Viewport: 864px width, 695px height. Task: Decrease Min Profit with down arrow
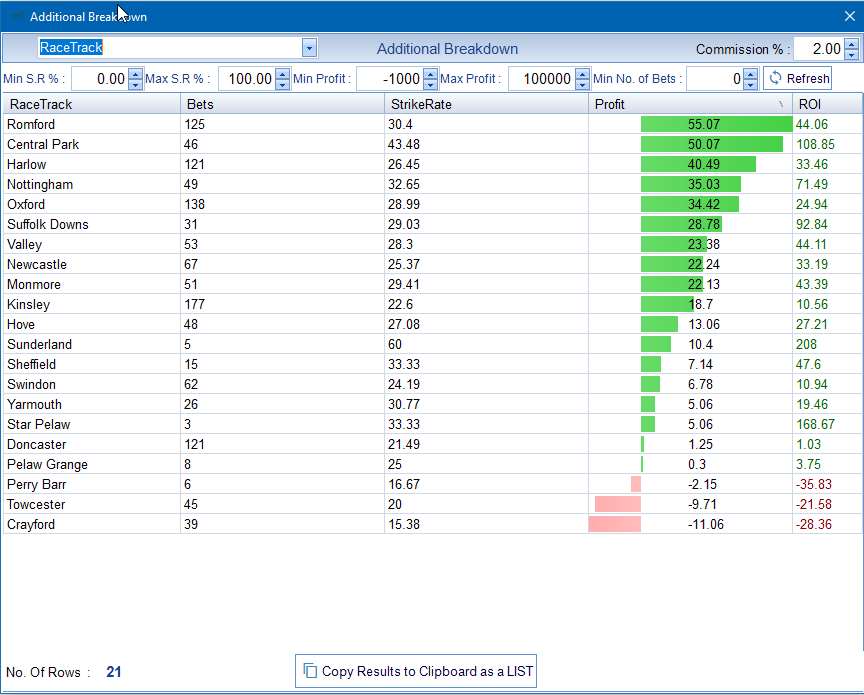click(431, 84)
